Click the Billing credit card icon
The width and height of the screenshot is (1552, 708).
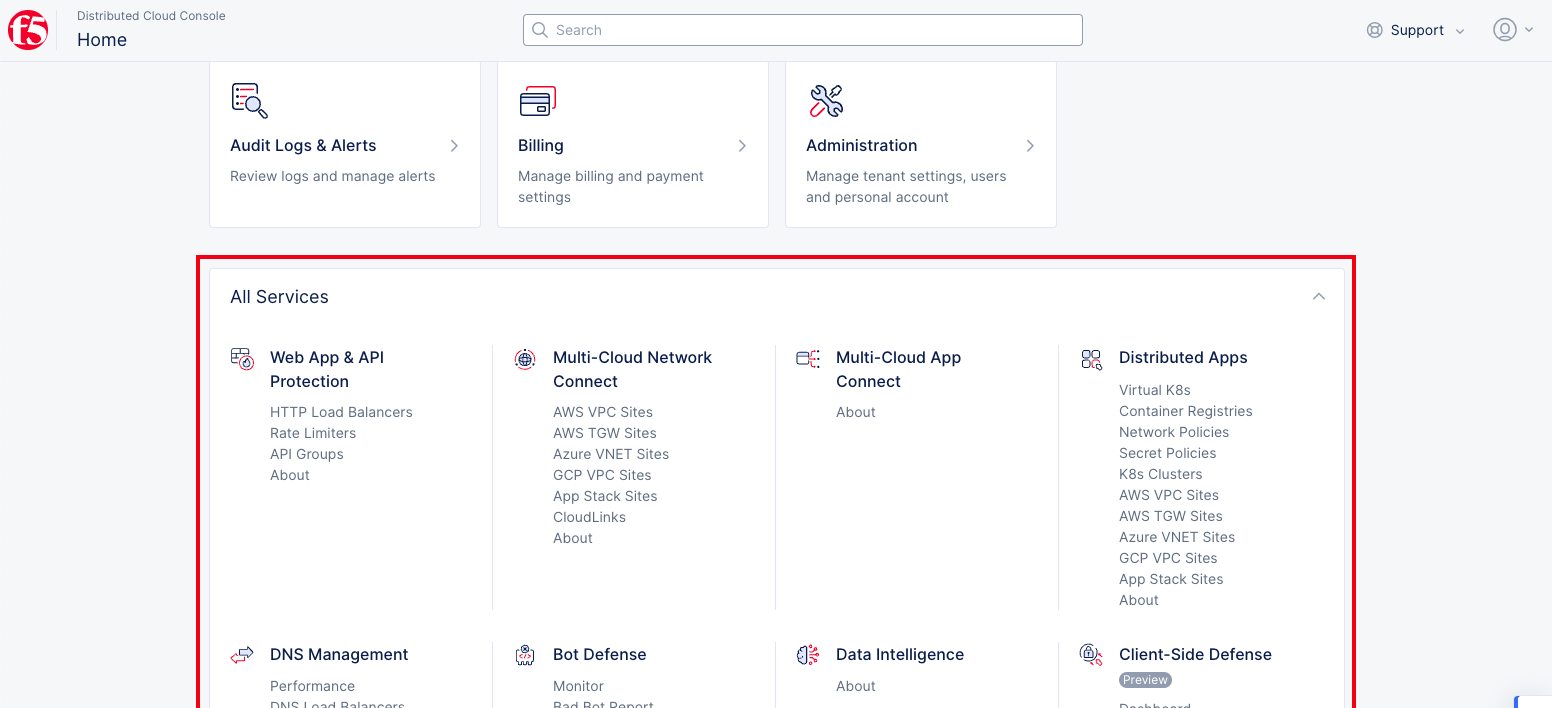[537, 100]
